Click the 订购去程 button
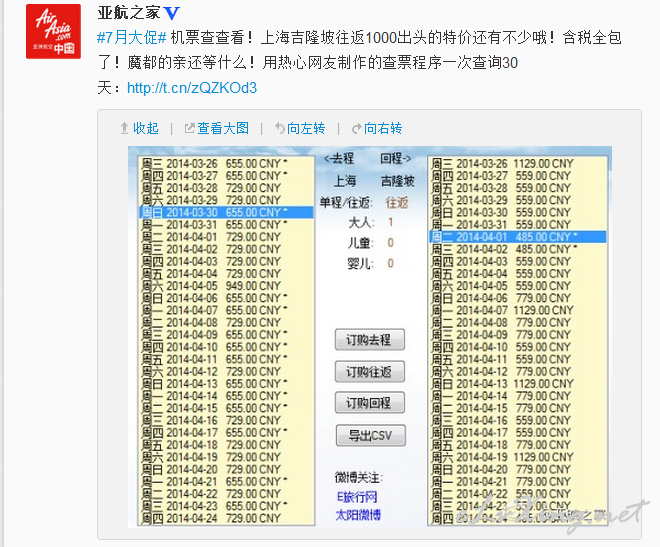 coord(370,340)
